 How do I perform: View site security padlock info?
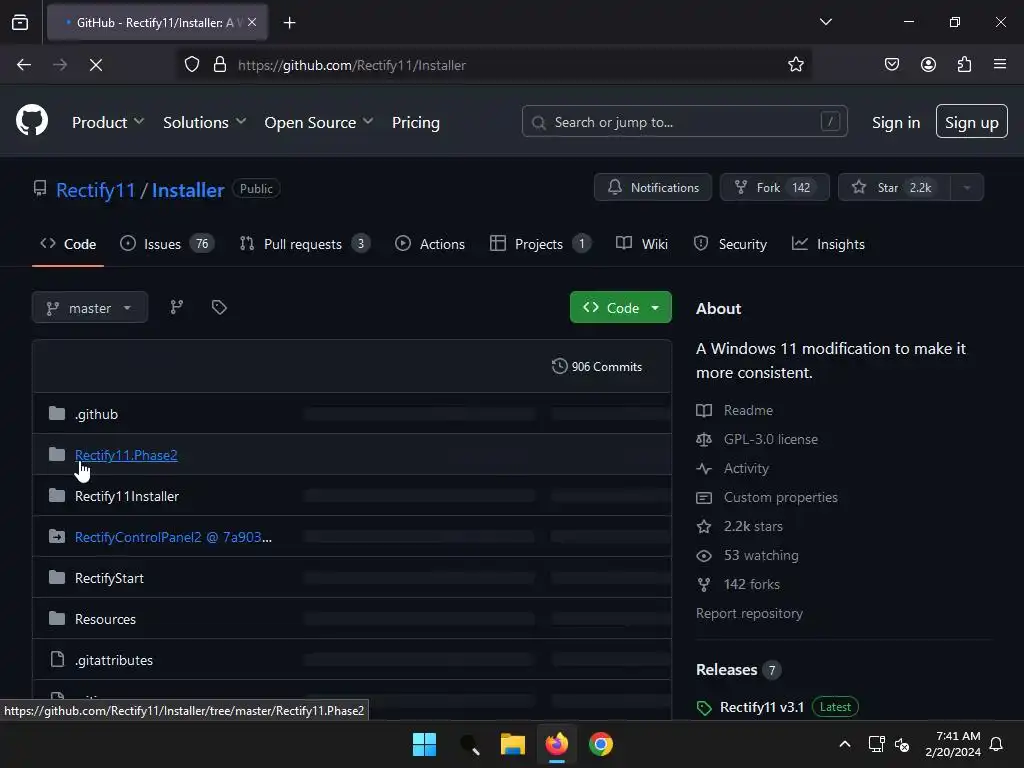click(x=220, y=65)
